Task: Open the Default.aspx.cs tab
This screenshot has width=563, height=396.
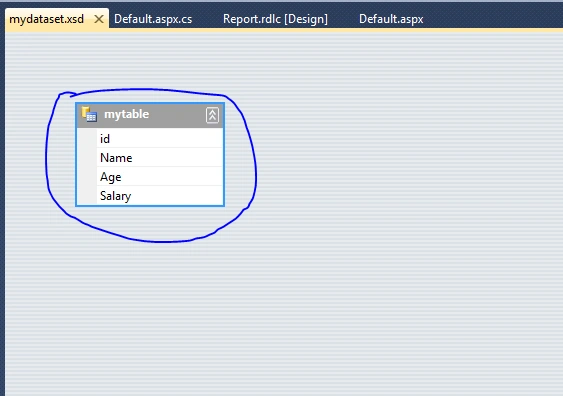Action: point(153,19)
